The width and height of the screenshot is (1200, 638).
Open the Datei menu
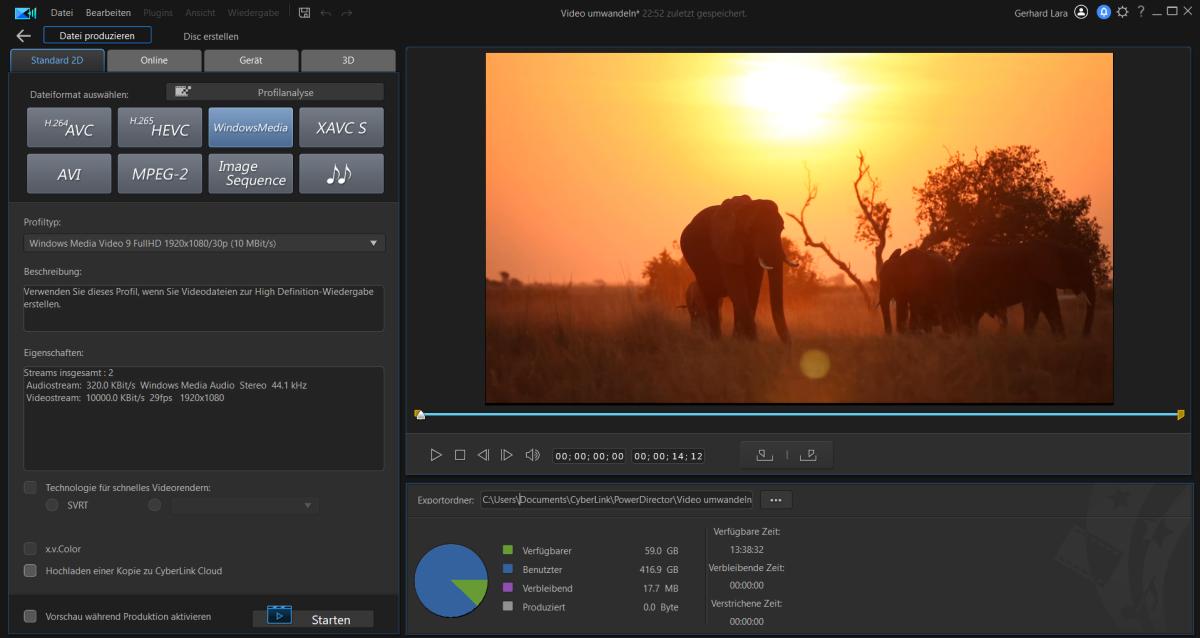[x=62, y=13]
